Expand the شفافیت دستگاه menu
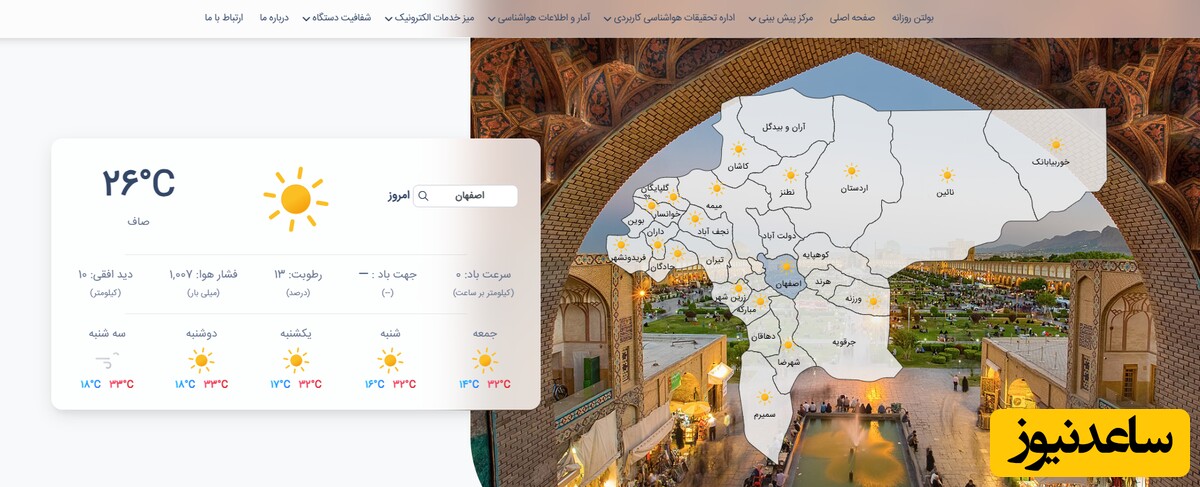Screen dimensions: 1200x487 point(337,18)
